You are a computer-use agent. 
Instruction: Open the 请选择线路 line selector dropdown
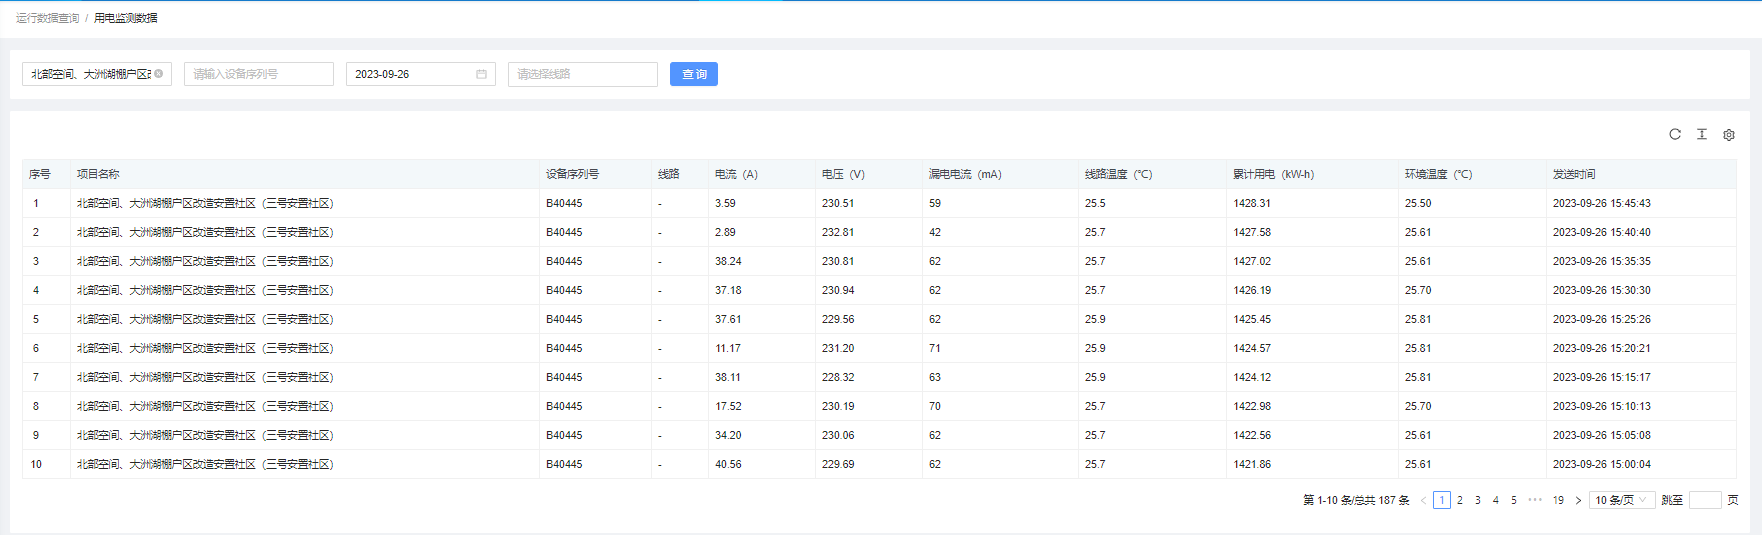click(x=582, y=74)
